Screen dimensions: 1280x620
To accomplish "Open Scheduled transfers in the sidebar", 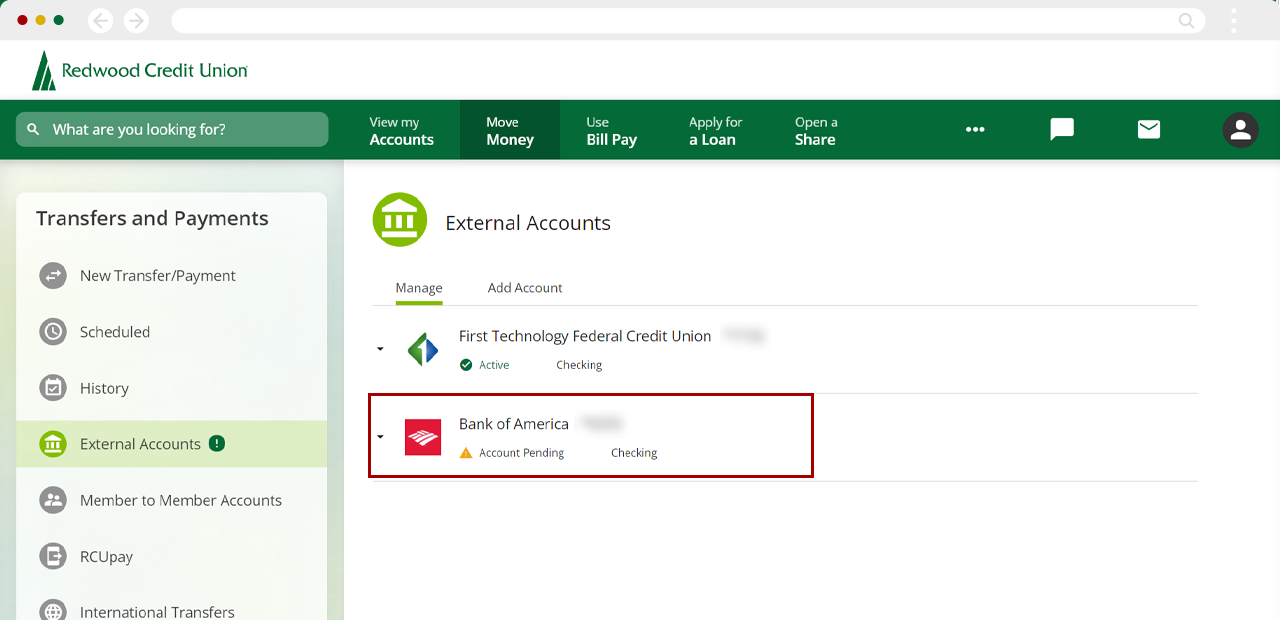I will point(172,332).
